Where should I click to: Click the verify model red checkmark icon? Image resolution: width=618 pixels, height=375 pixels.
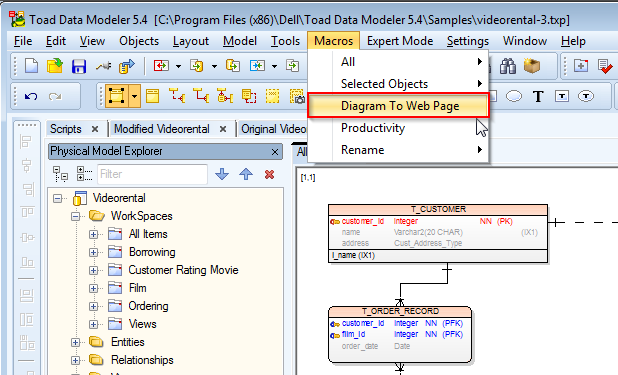(x=605, y=66)
